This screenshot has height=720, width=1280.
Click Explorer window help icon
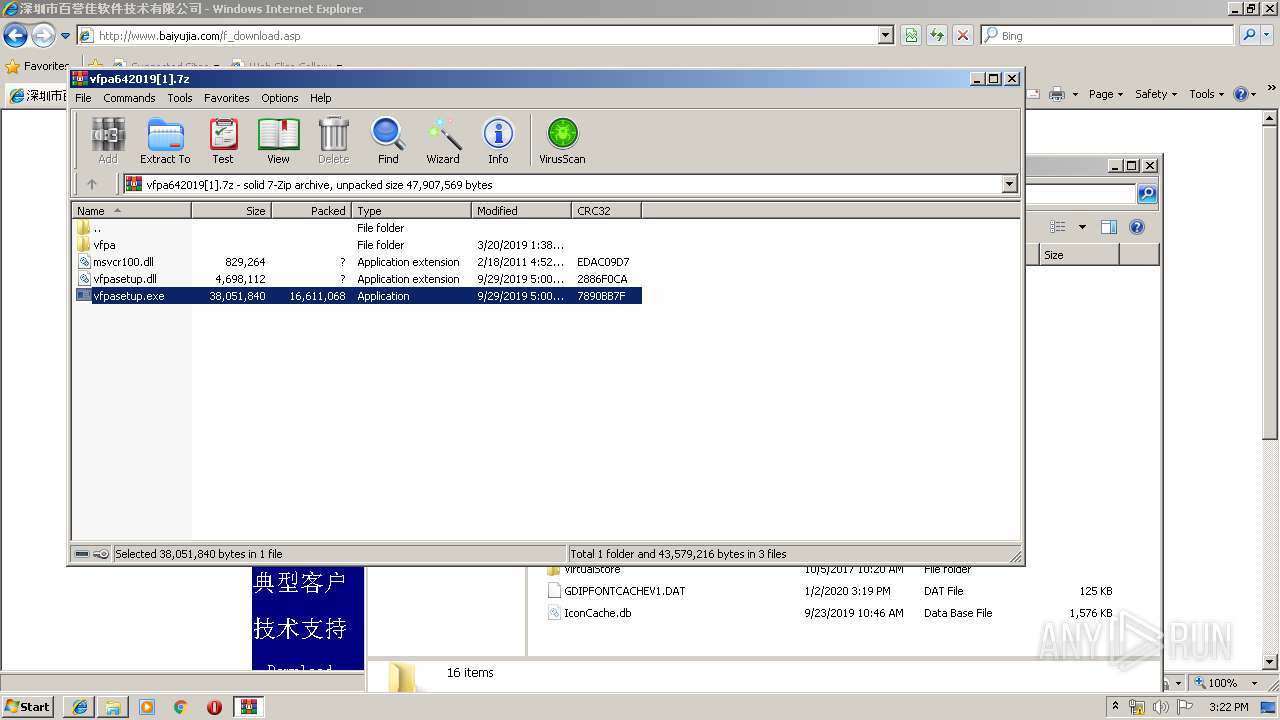click(x=1136, y=227)
